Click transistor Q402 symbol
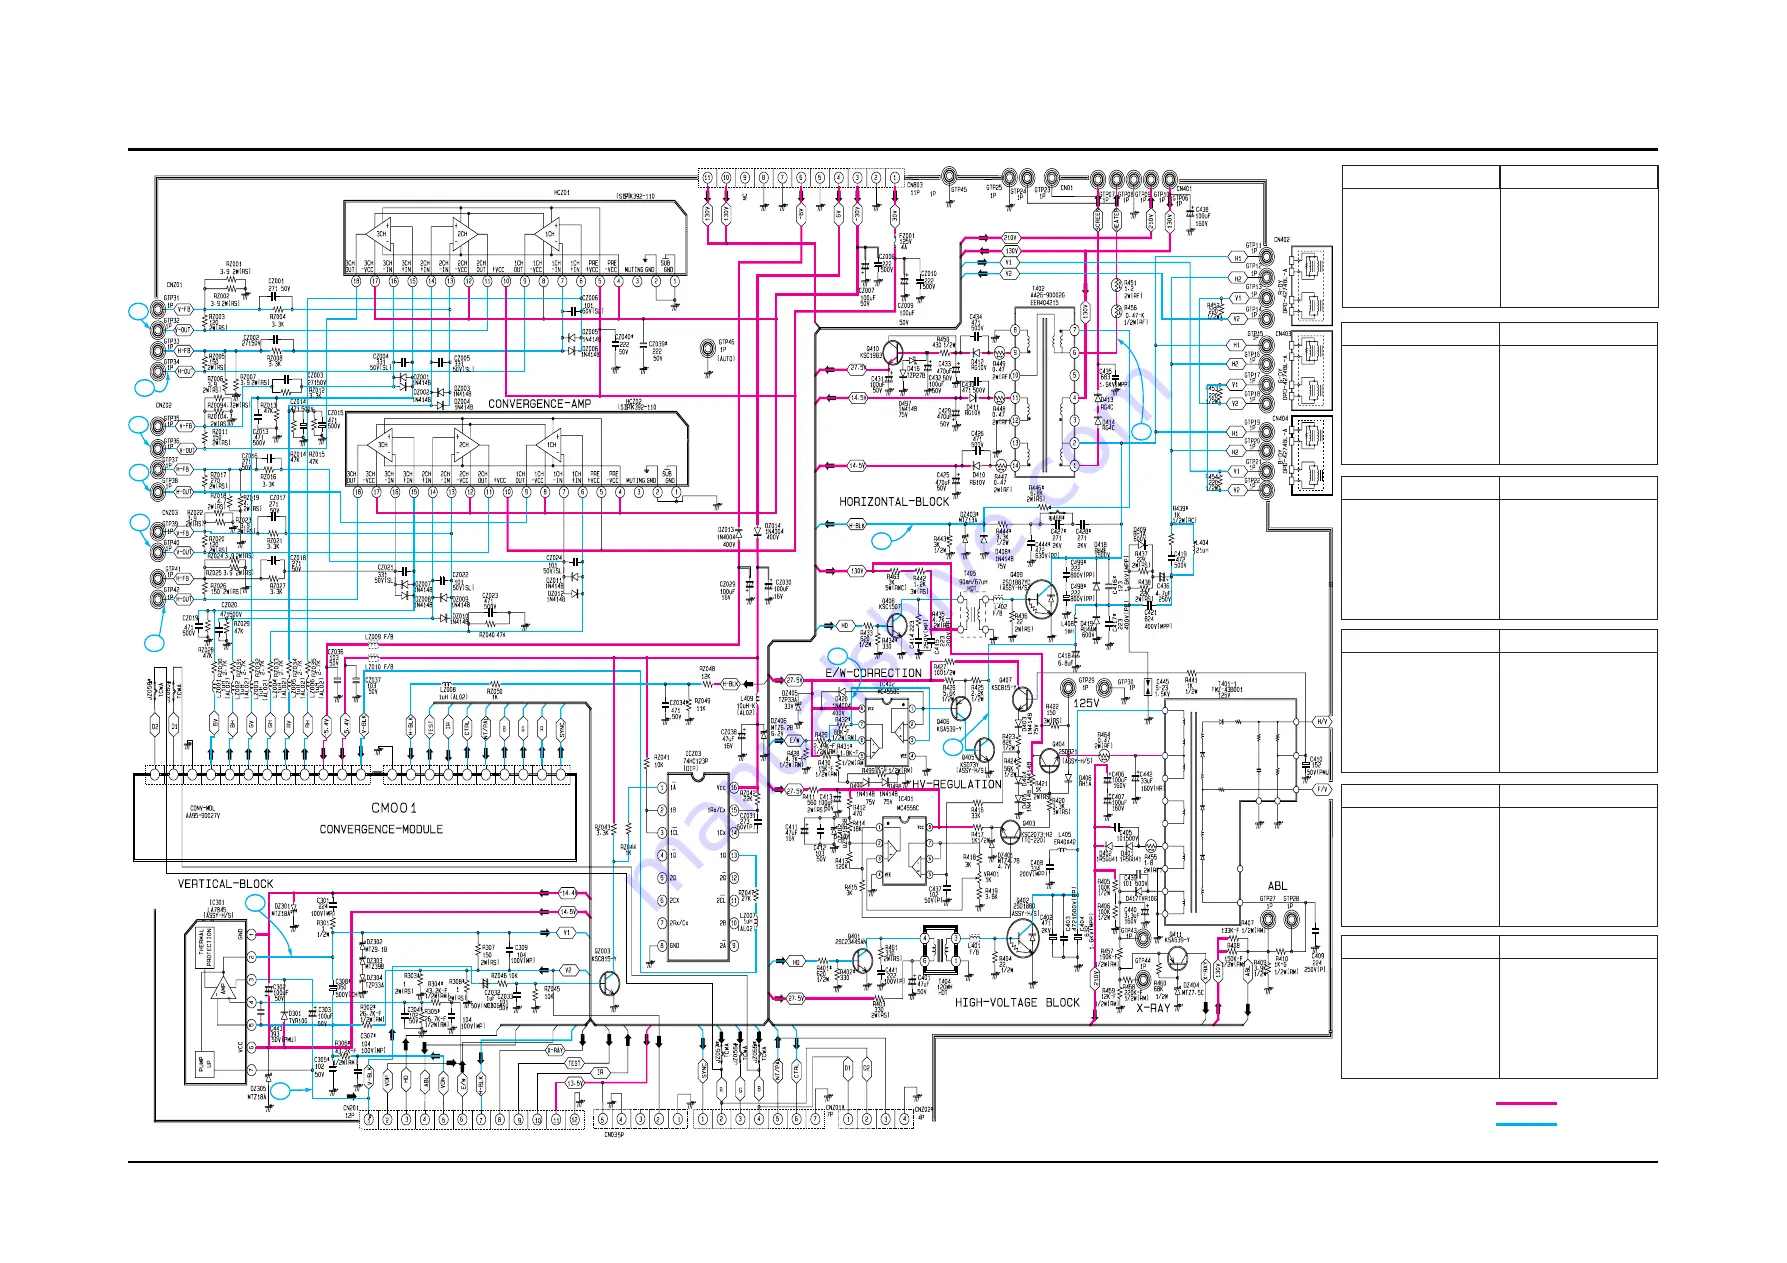The width and height of the screenshot is (1787, 1263). [x=1023, y=938]
